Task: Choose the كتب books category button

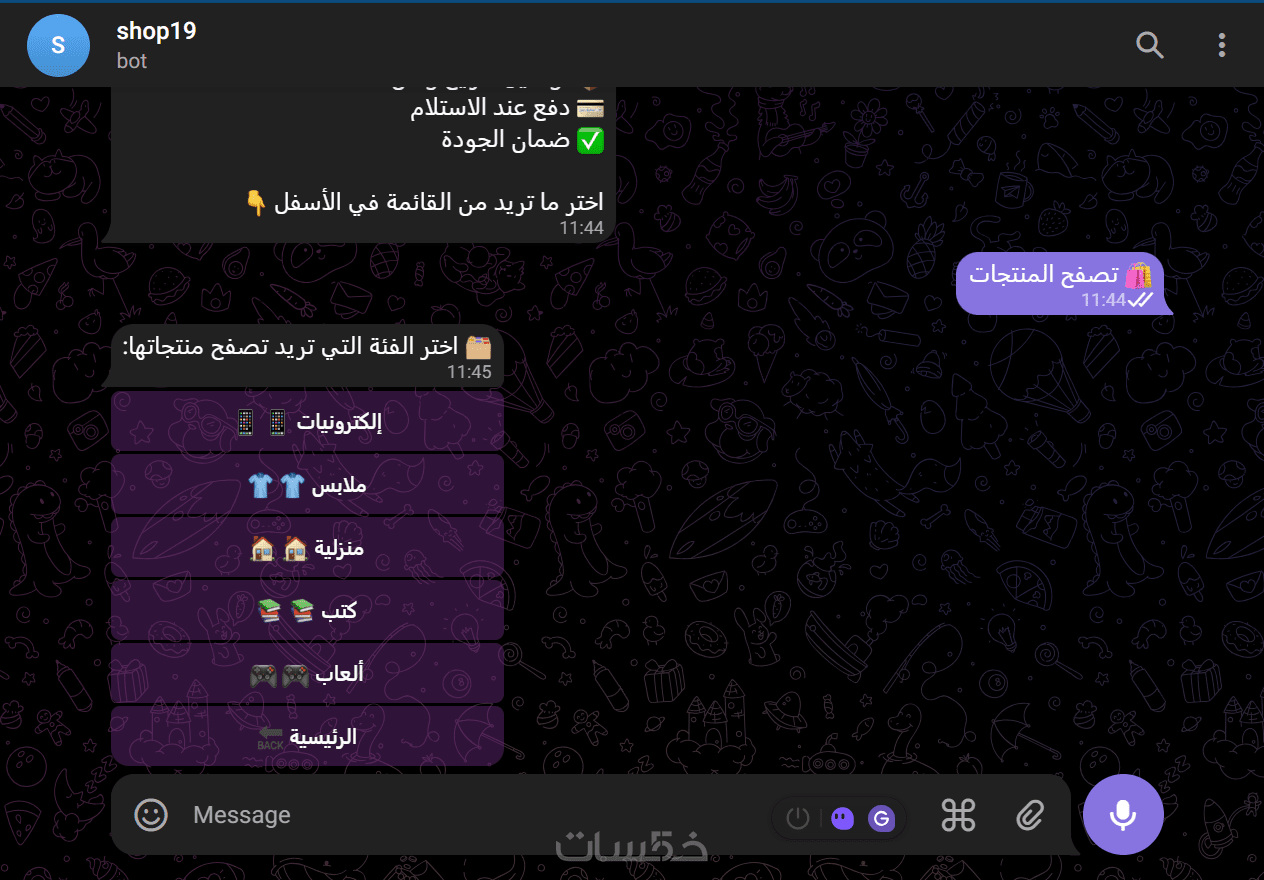Action: 307,610
